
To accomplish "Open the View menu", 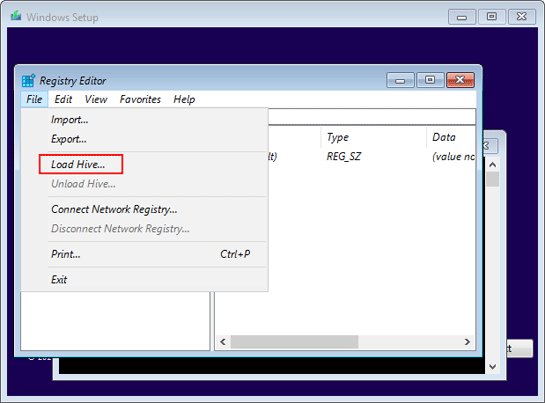I will coord(96,99).
